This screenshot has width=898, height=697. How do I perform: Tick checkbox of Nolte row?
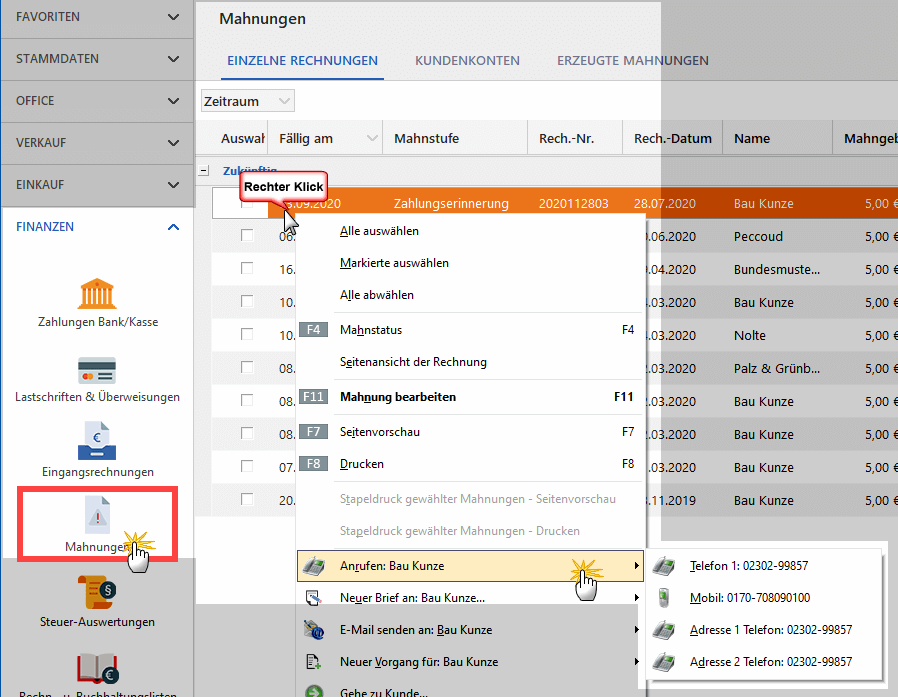tap(247, 334)
